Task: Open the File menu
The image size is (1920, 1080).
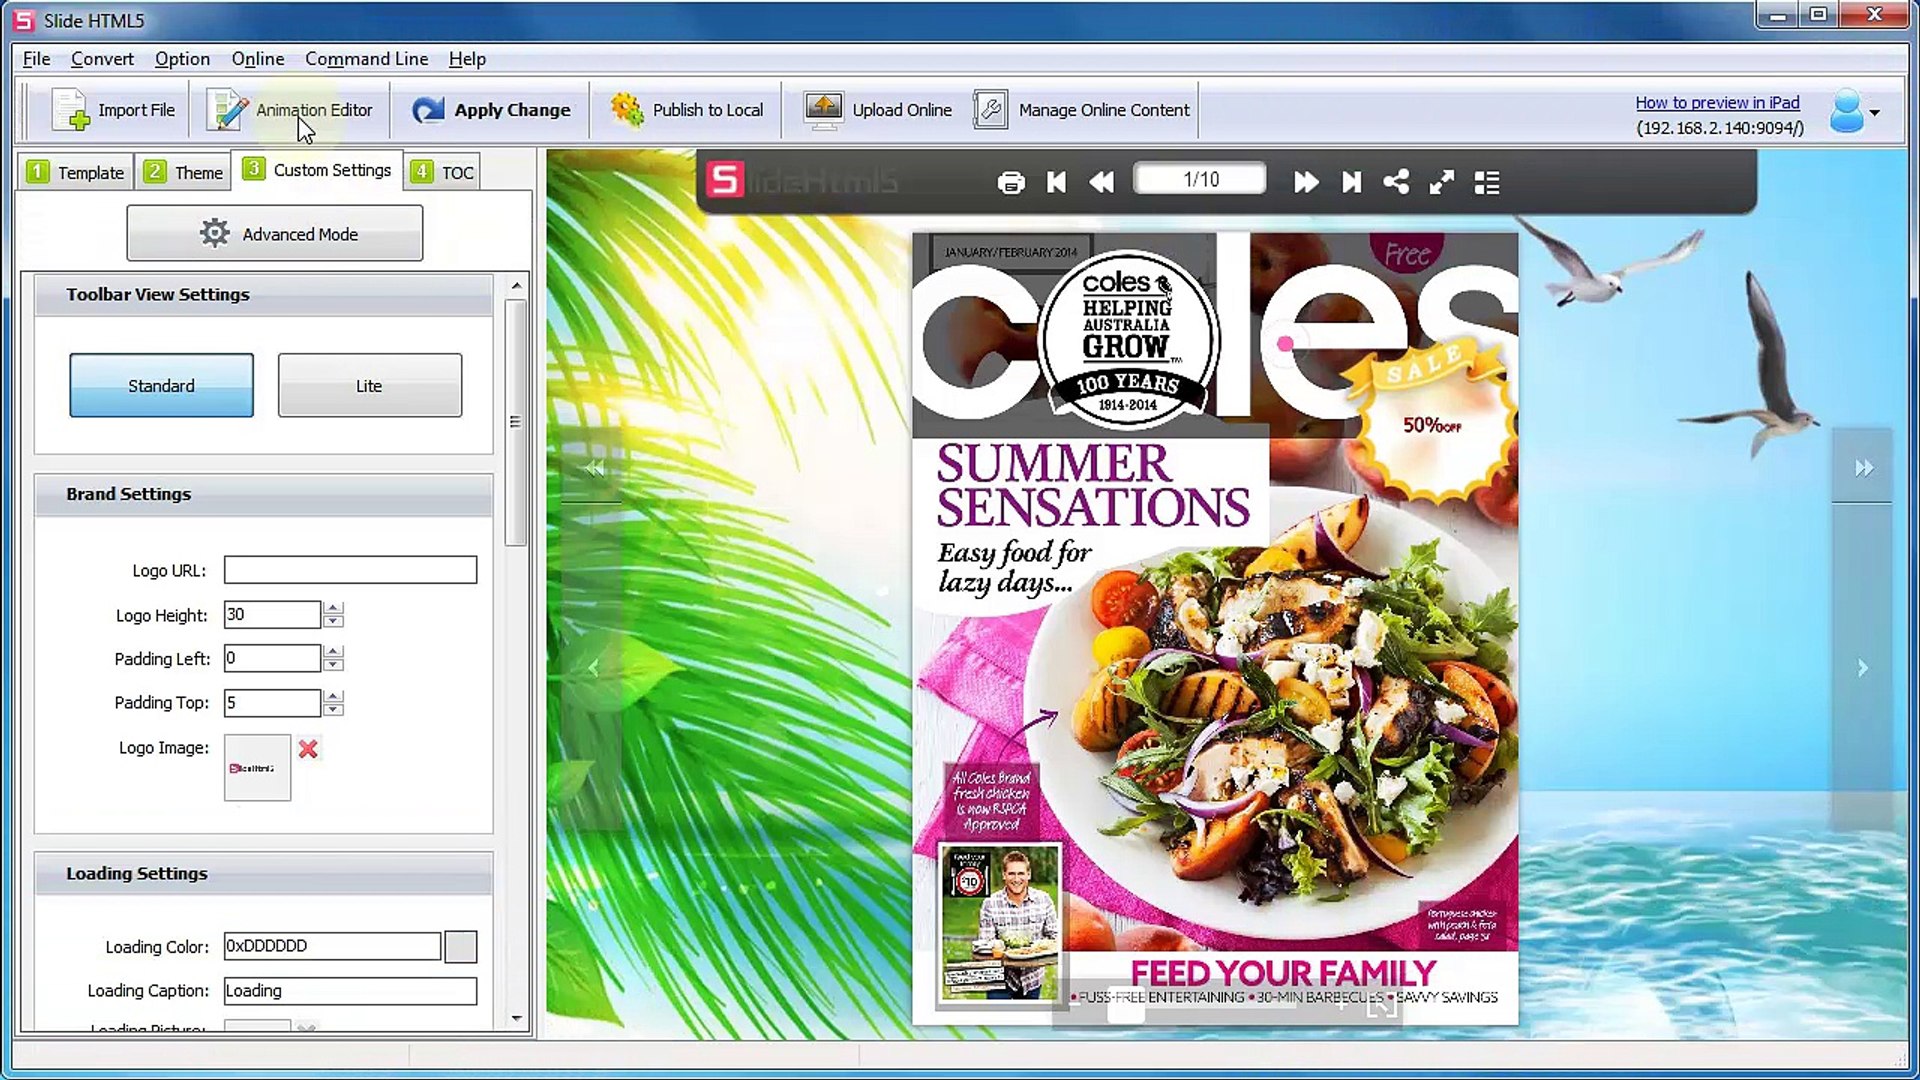Action: click(x=36, y=59)
